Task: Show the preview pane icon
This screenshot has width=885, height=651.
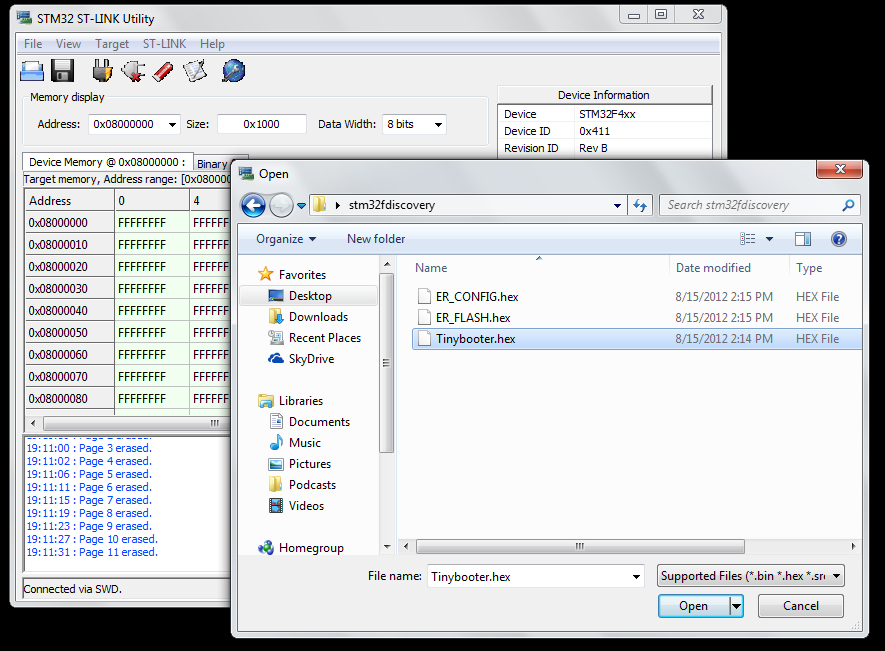Action: point(803,239)
